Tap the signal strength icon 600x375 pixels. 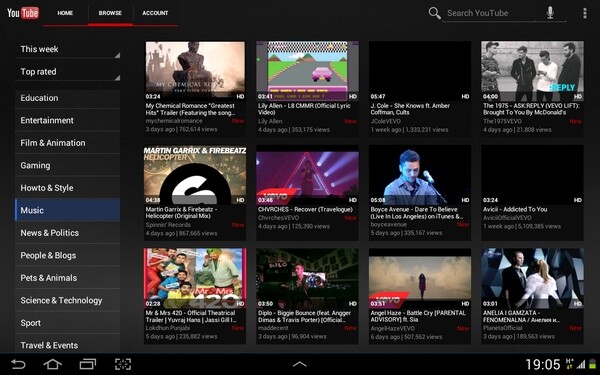pyautogui.click(x=581, y=364)
